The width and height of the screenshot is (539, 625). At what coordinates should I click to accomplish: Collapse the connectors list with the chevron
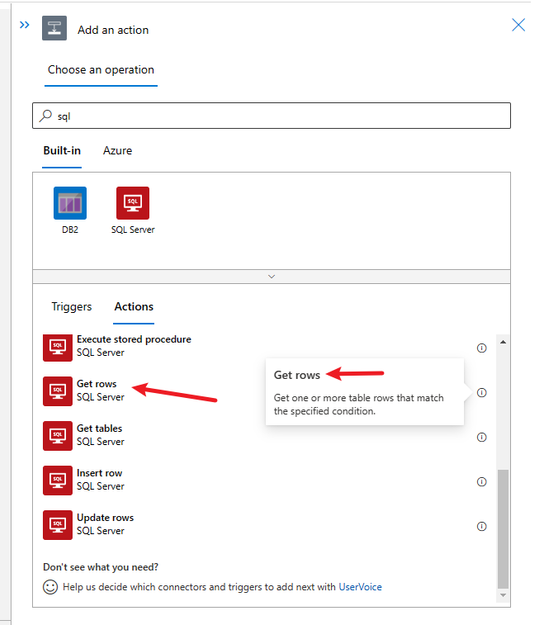point(271,276)
